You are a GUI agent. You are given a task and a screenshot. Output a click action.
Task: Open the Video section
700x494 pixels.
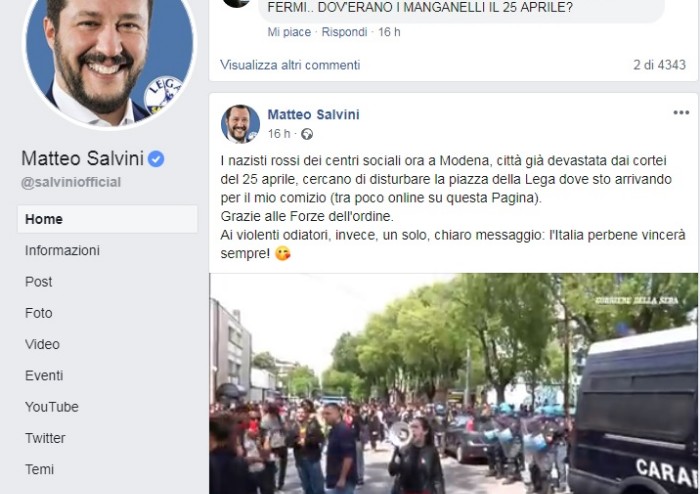(x=42, y=344)
